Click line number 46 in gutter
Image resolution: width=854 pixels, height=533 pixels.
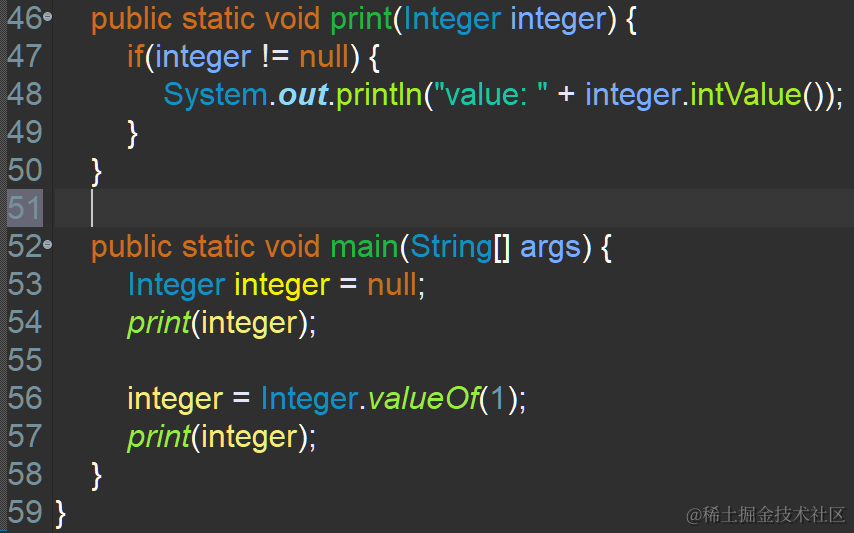[25, 18]
